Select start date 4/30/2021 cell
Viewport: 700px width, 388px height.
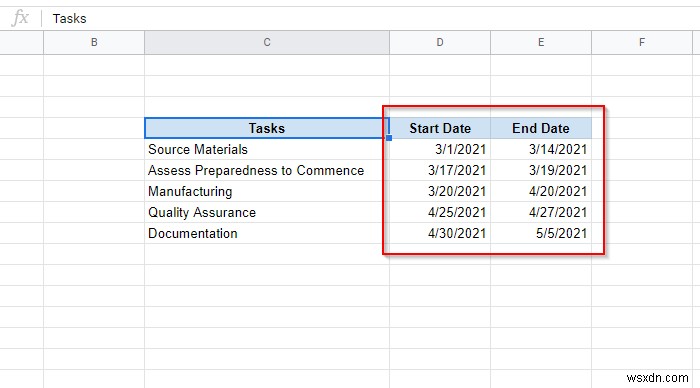pos(440,233)
